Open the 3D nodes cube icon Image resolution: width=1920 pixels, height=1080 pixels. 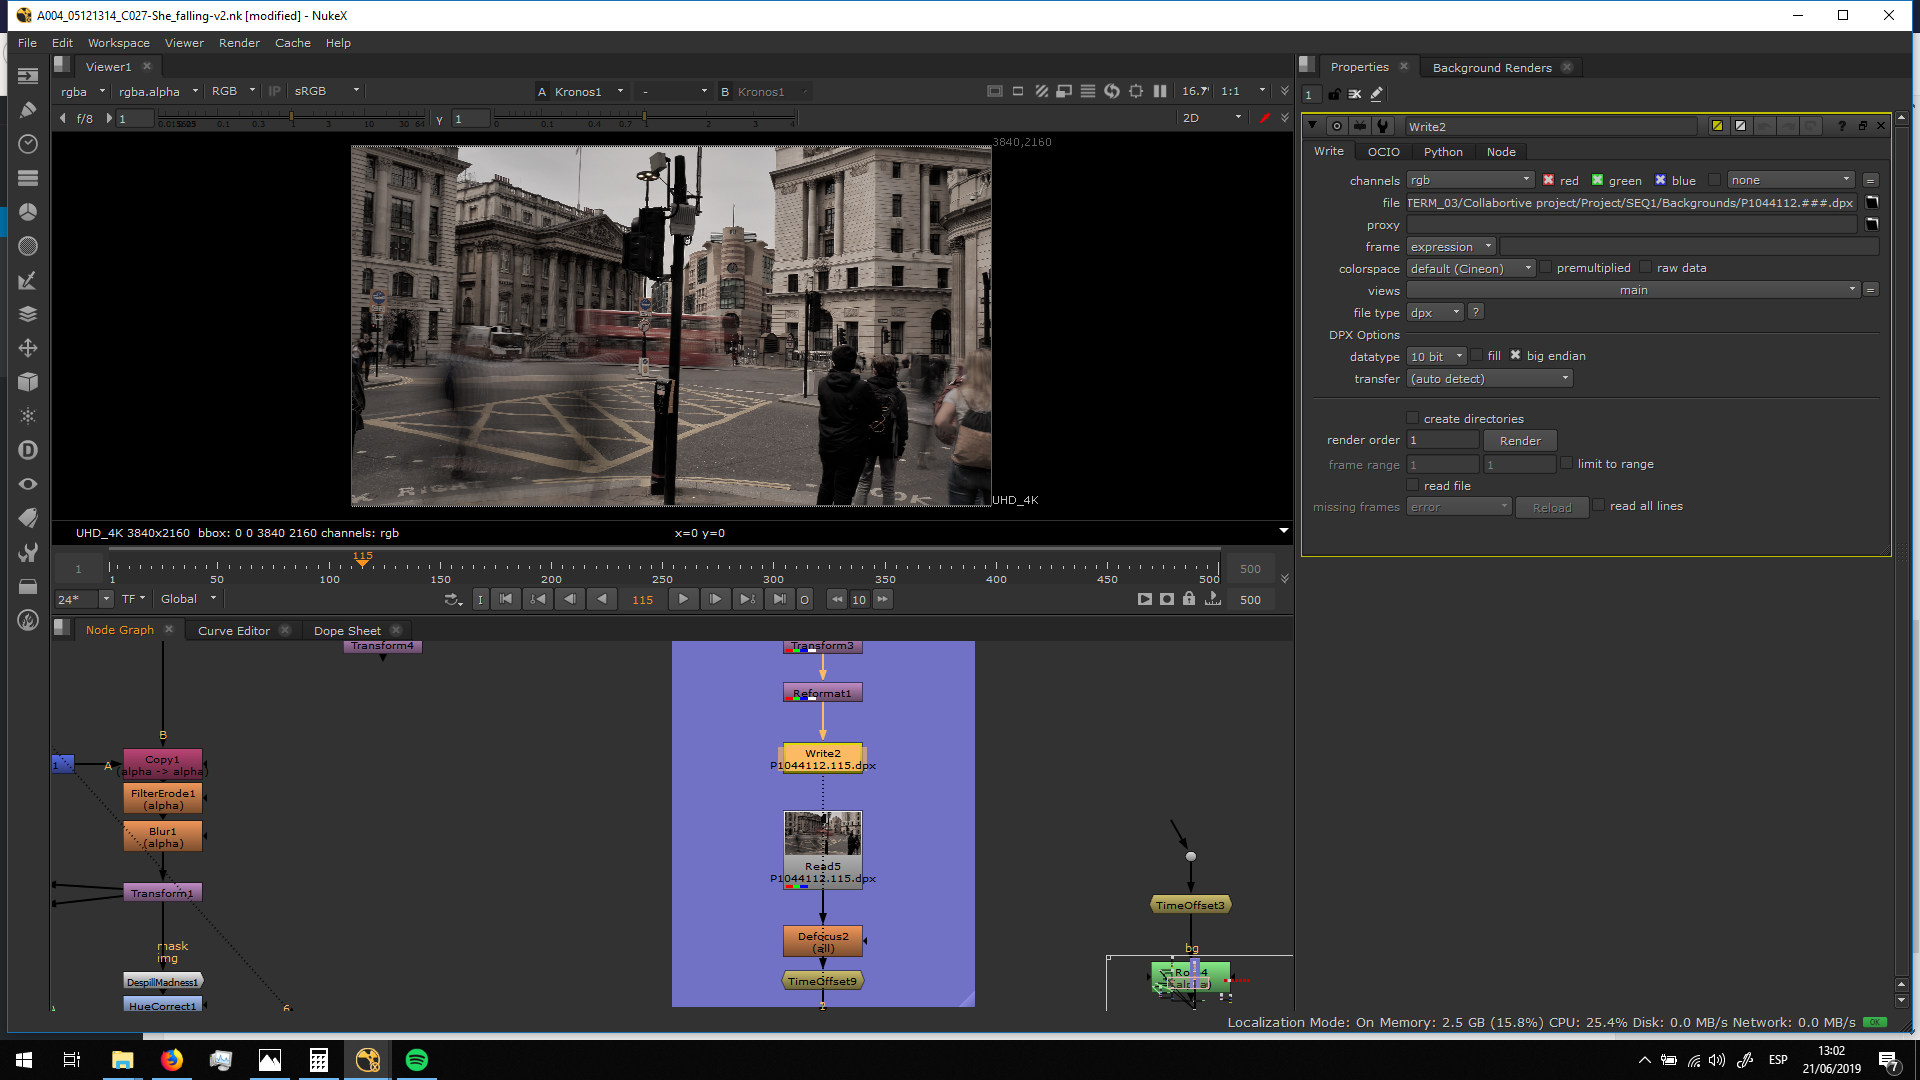[28, 382]
